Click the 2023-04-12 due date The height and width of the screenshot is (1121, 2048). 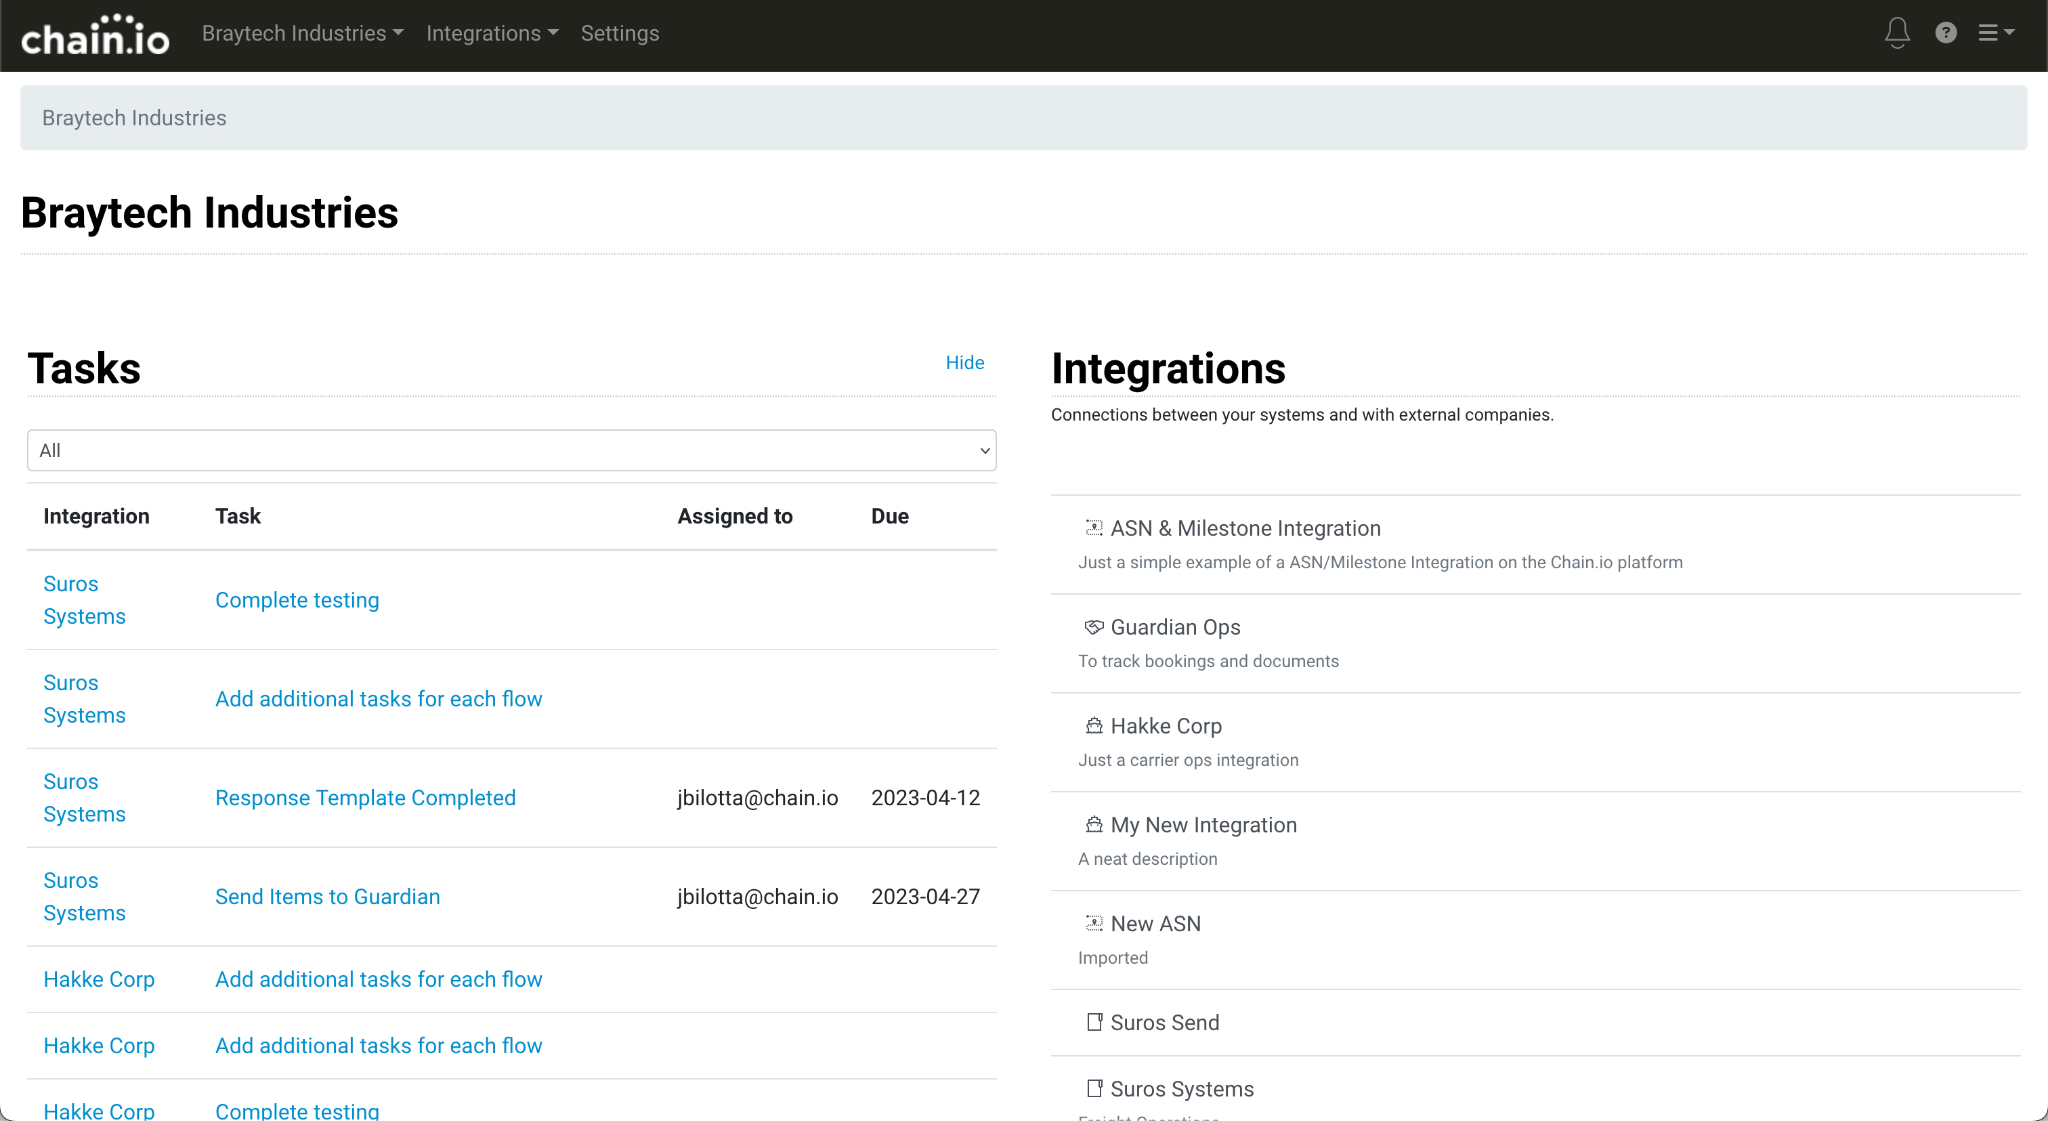click(925, 798)
